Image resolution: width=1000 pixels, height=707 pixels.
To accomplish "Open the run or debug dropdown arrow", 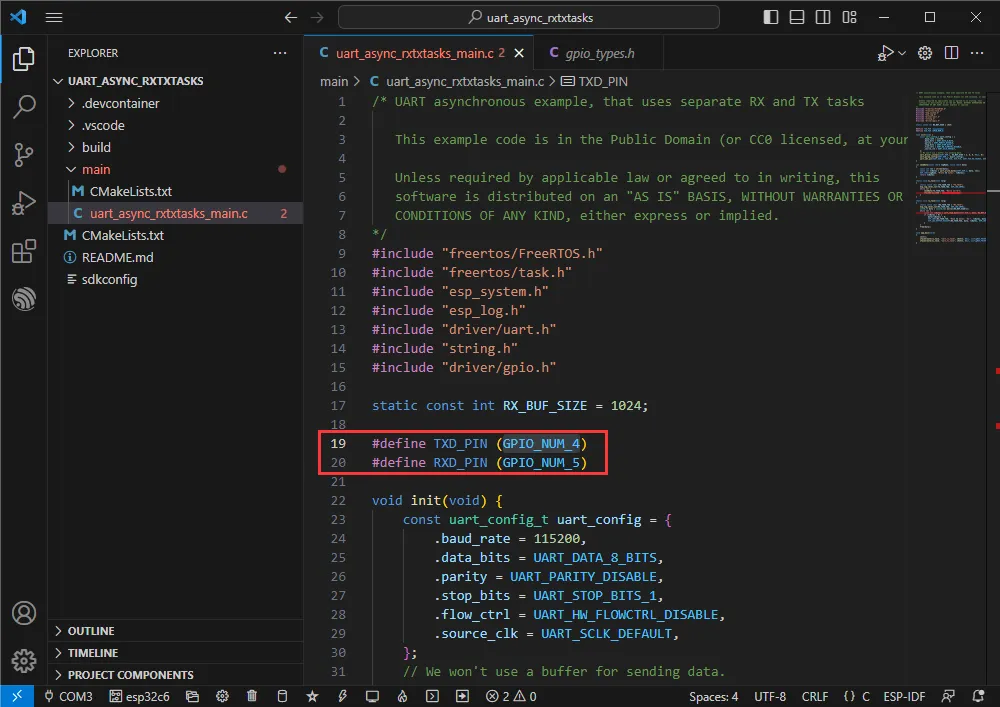I will [902, 53].
